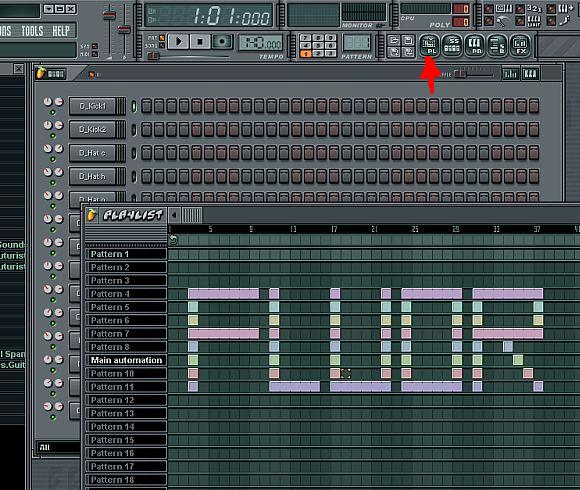Show the step sequencer via SS button
Image resolution: width=580 pixels, height=490 pixels.
tap(452, 45)
